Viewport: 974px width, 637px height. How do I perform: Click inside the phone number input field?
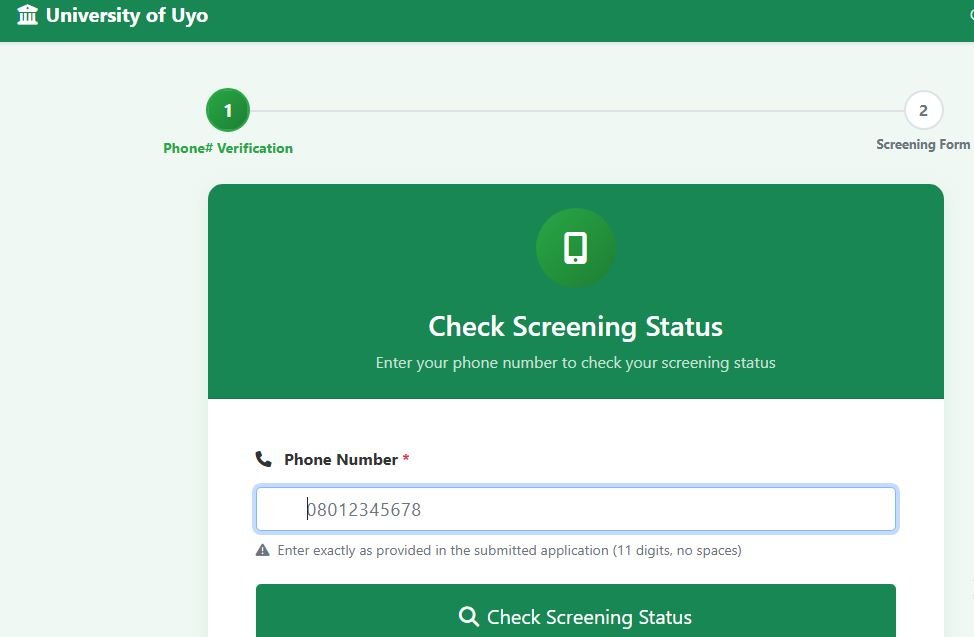(575, 509)
